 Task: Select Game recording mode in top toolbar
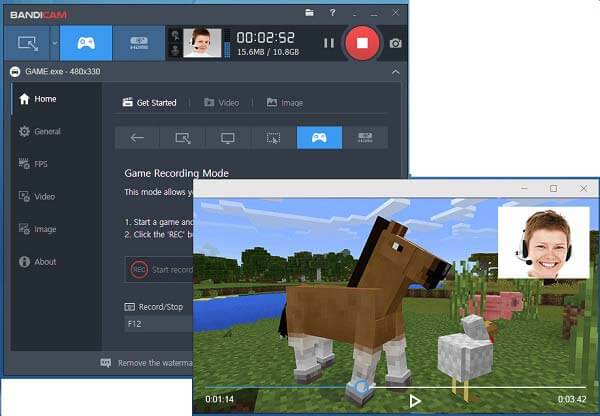(x=86, y=43)
